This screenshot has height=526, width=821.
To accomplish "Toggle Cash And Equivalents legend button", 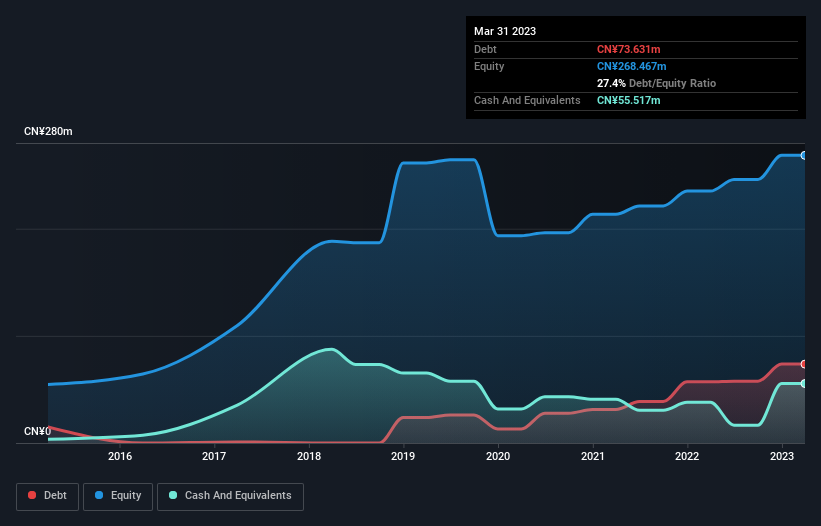I will pos(230,496).
